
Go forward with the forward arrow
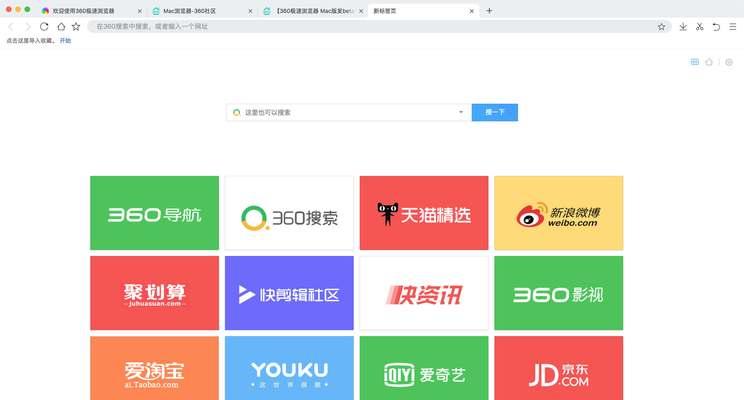click(x=28, y=27)
